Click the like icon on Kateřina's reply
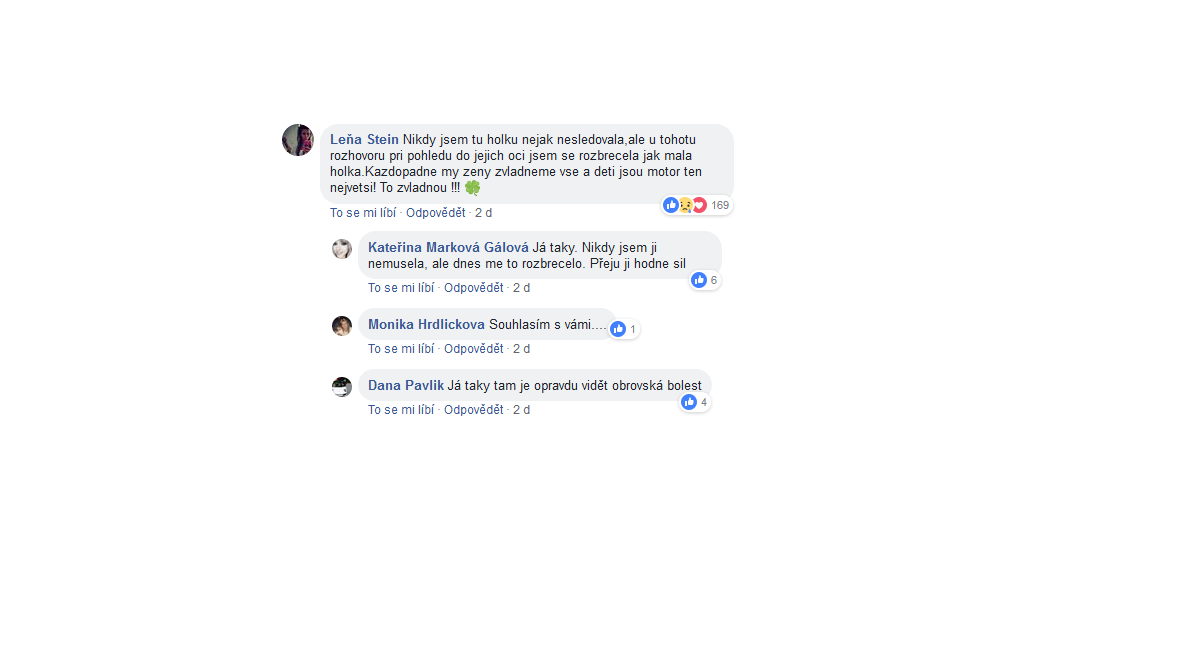Image resolution: width=1180 pixels, height=646 pixels. pos(699,280)
